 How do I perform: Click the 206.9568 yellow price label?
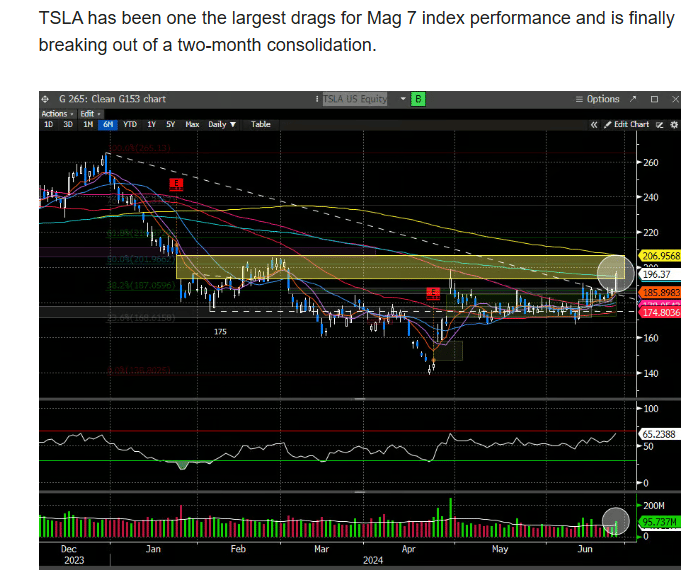click(x=661, y=256)
